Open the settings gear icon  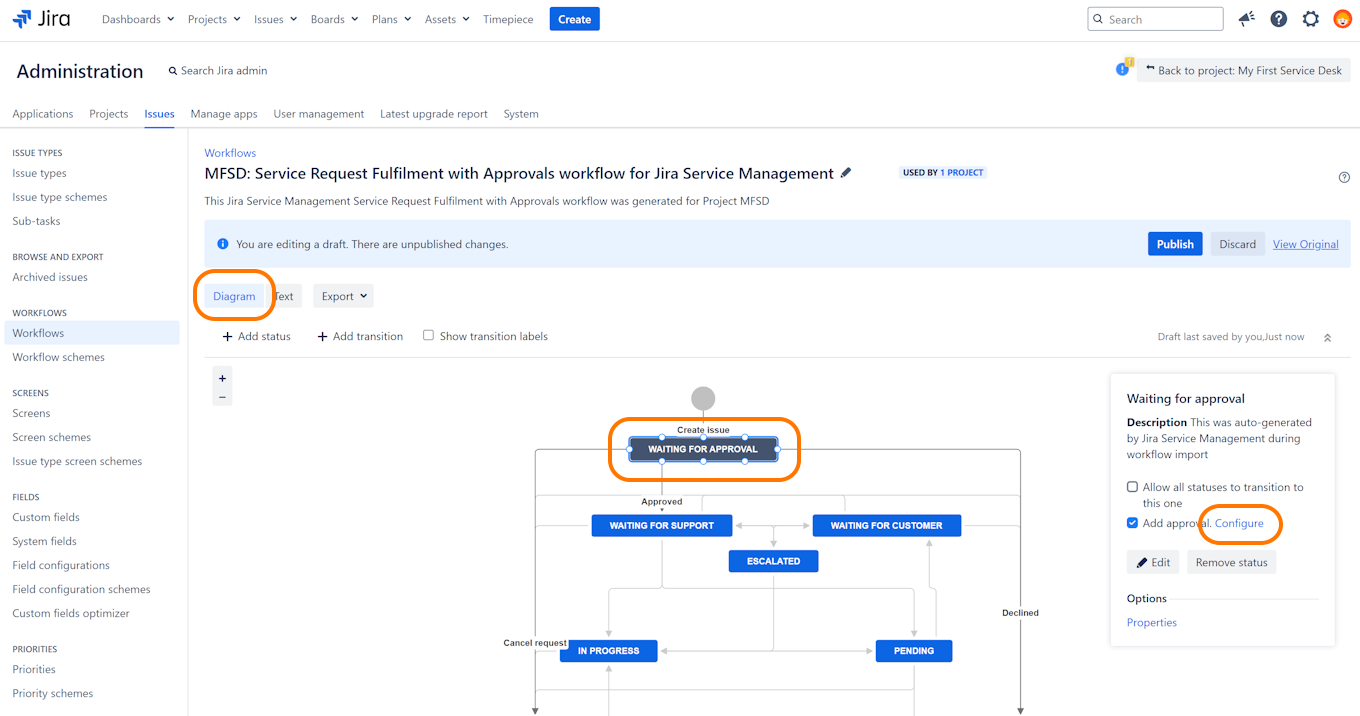1310,19
